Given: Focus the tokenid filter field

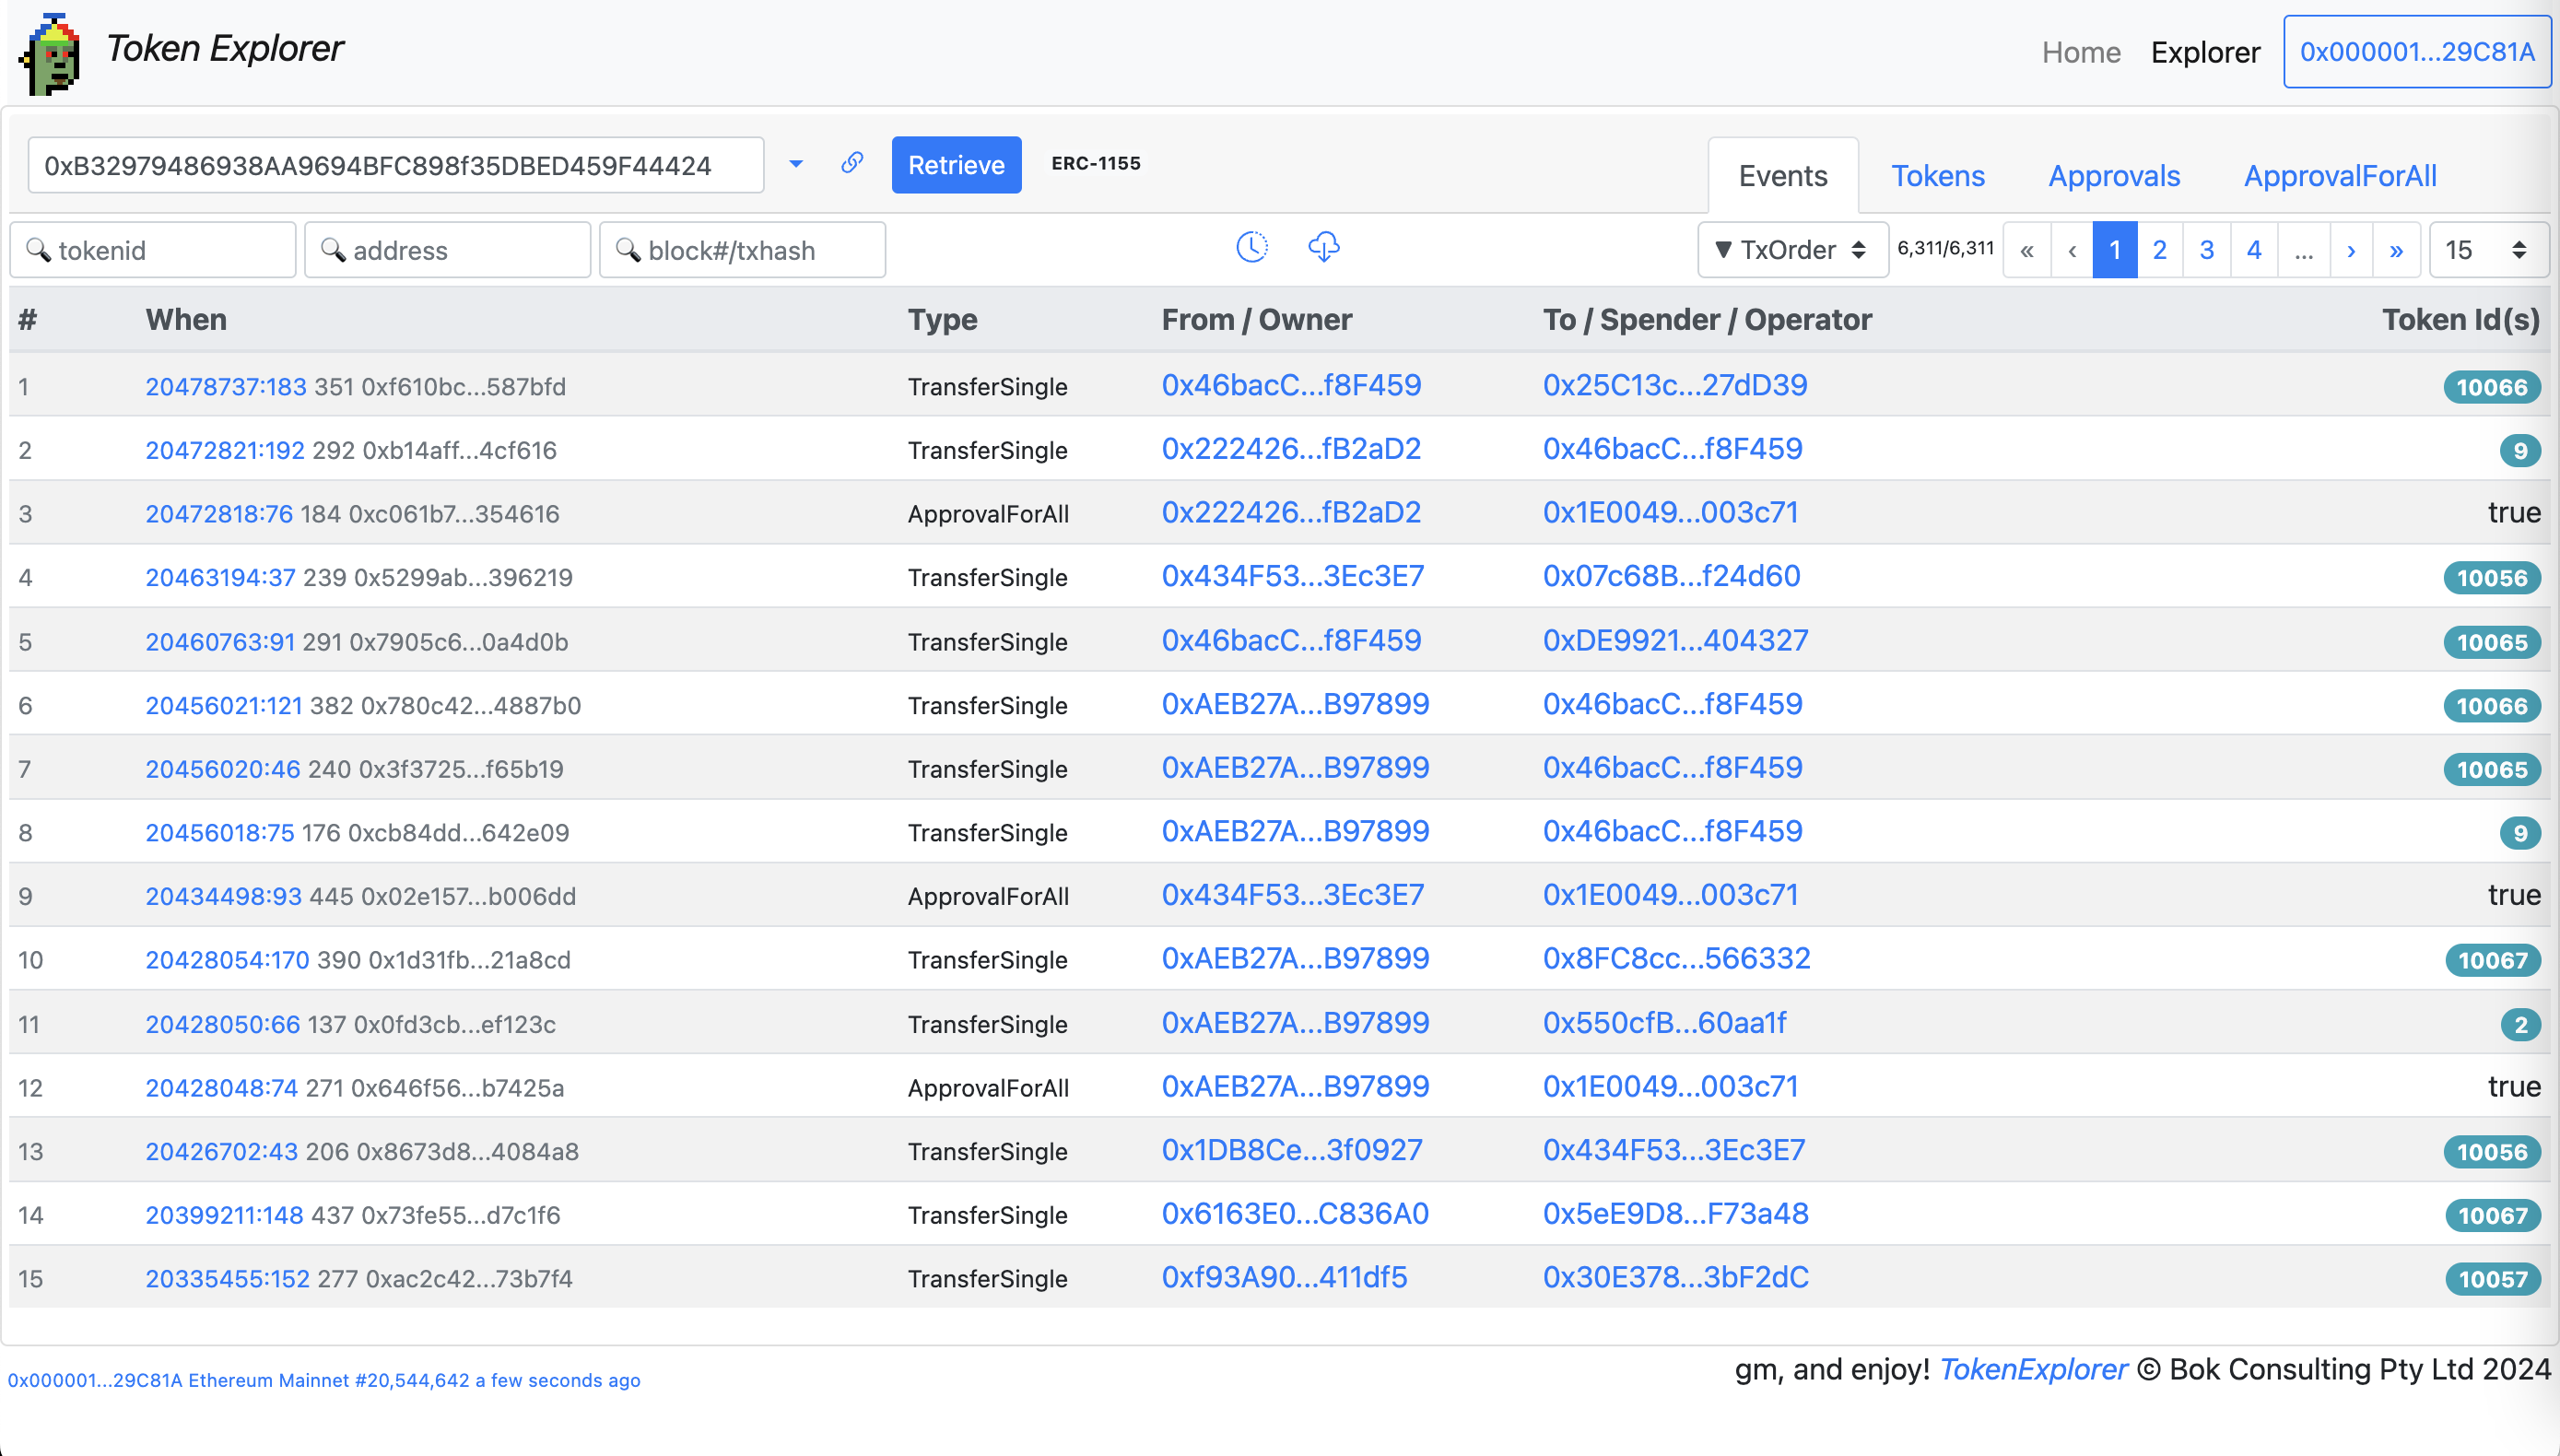Looking at the screenshot, I should [x=154, y=250].
